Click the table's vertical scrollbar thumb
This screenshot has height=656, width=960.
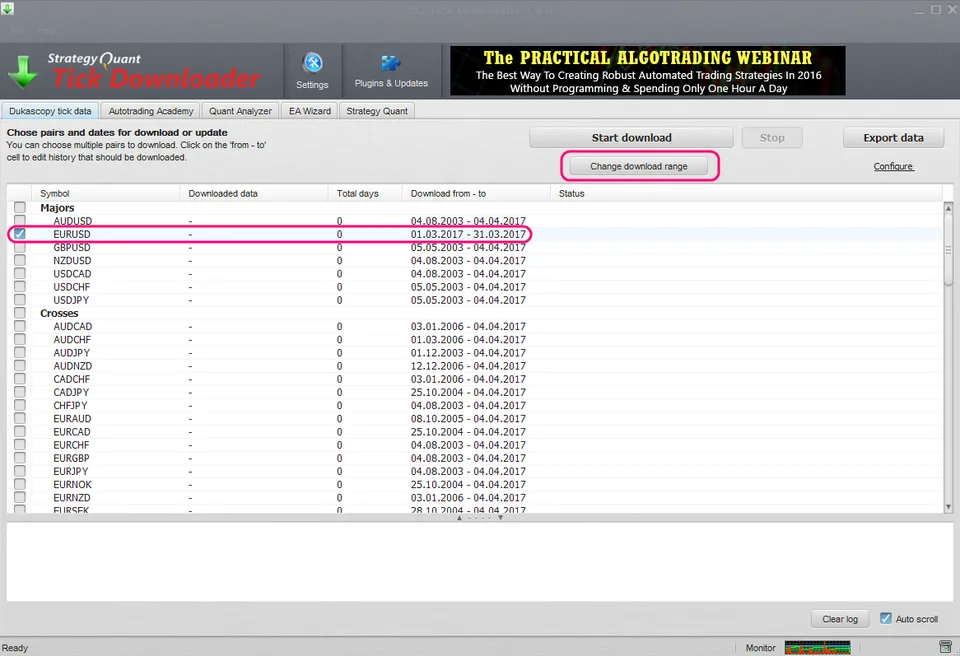click(x=948, y=251)
